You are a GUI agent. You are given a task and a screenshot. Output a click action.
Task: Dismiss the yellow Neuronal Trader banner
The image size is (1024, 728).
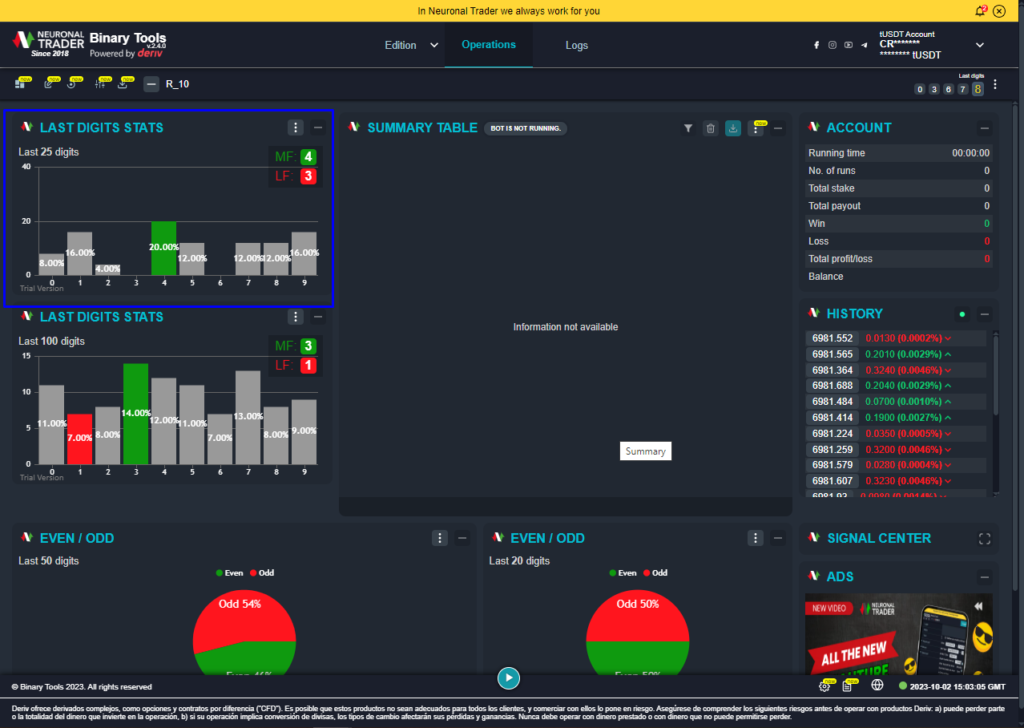pyautogui.click(x=999, y=11)
